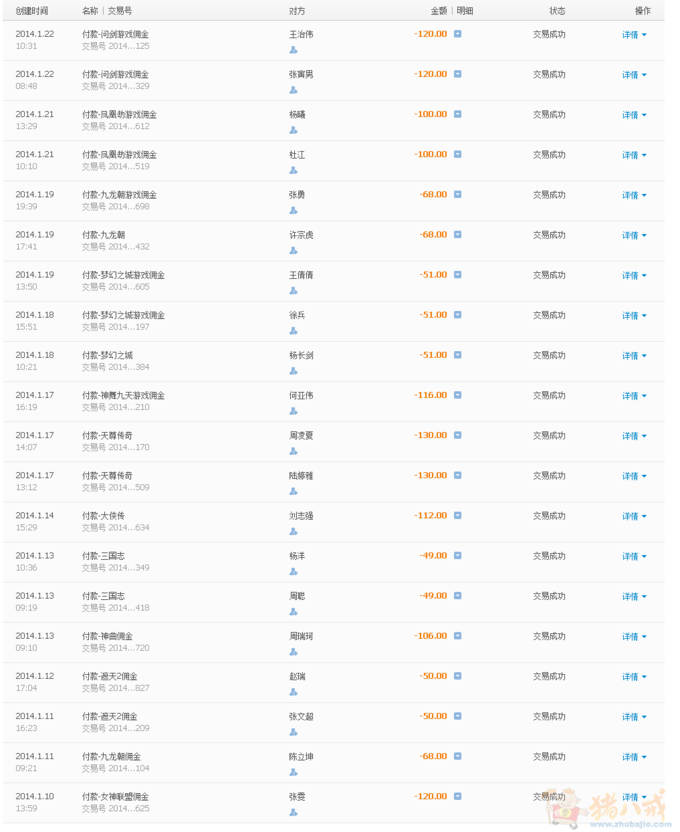This screenshot has height=832, width=680.
Task: Click the contact icon under 周聪
Action: pos(293,612)
